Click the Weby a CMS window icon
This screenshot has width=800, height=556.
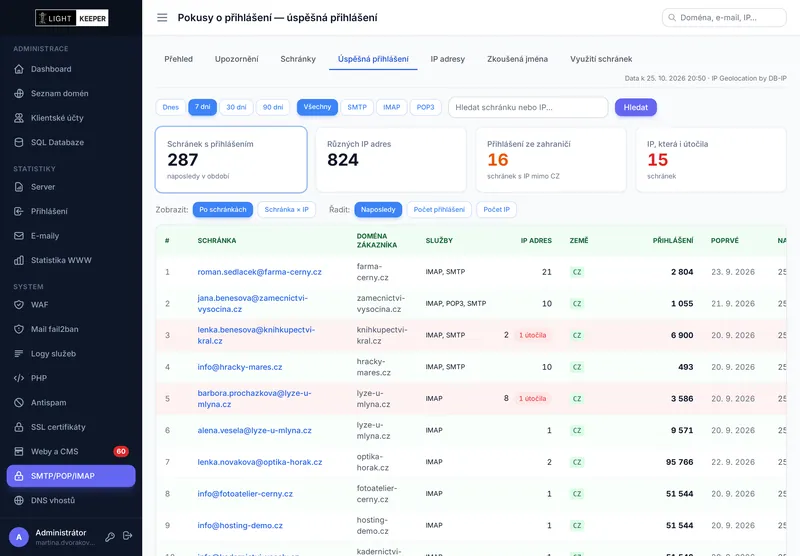point(19,451)
